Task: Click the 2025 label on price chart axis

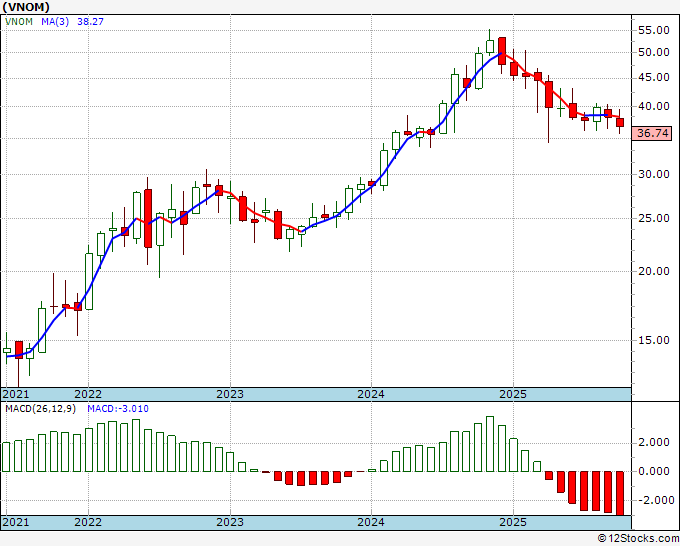Action: point(513,394)
